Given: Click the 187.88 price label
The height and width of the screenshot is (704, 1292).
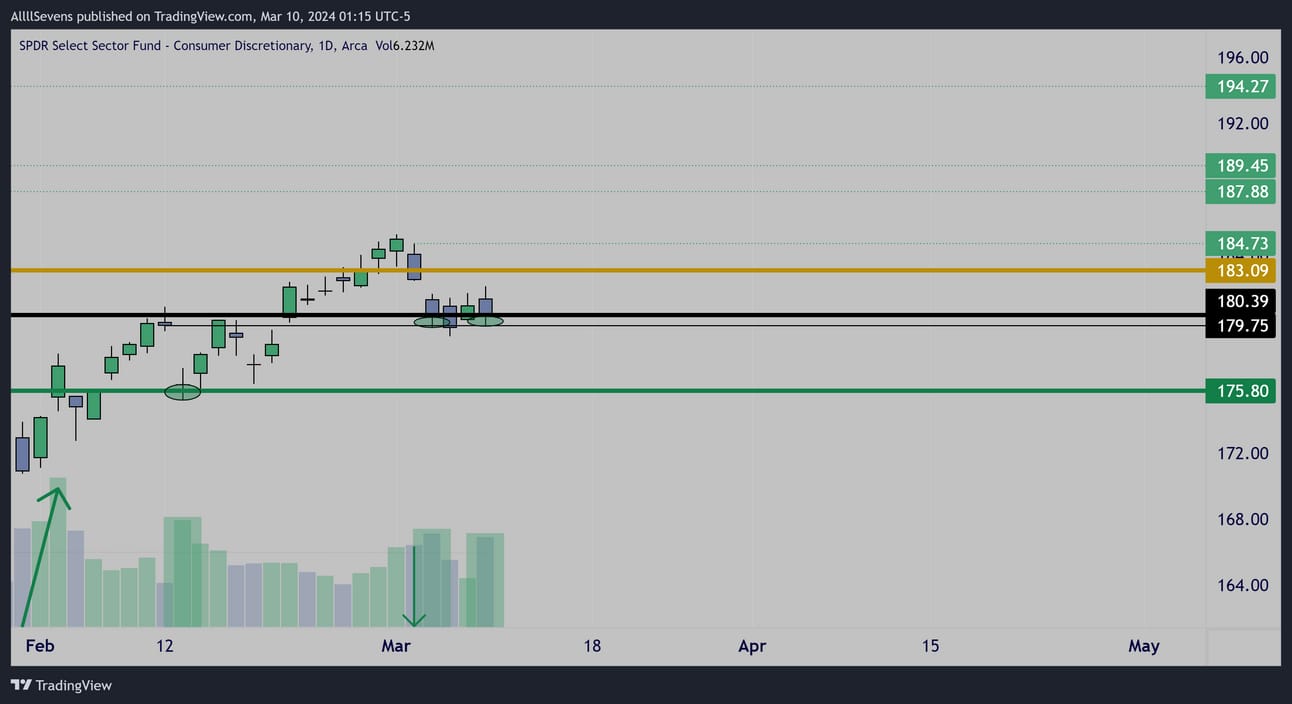Looking at the screenshot, I should click(1241, 191).
